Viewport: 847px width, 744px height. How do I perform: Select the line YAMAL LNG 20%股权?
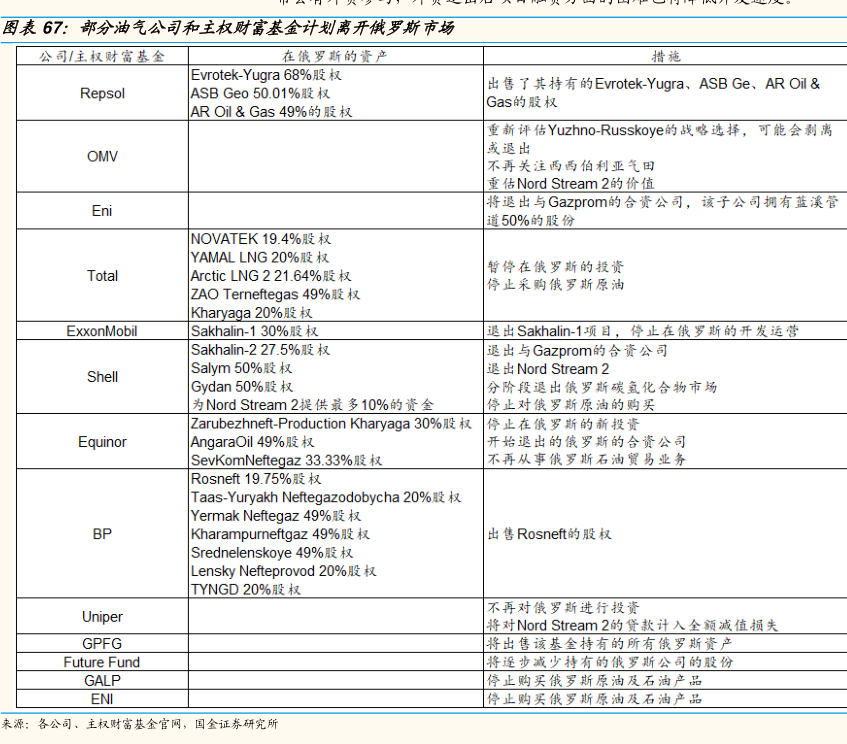[x=260, y=257]
